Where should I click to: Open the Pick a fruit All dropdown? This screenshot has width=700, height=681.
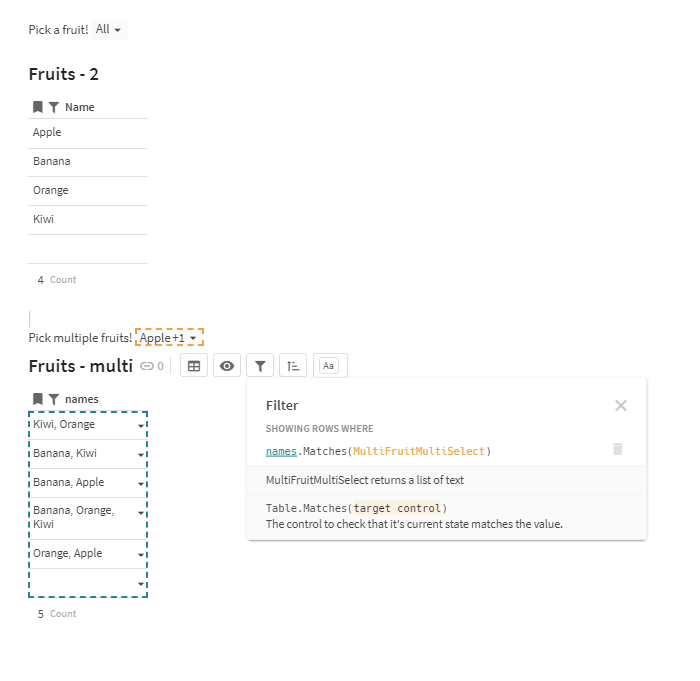click(x=109, y=29)
